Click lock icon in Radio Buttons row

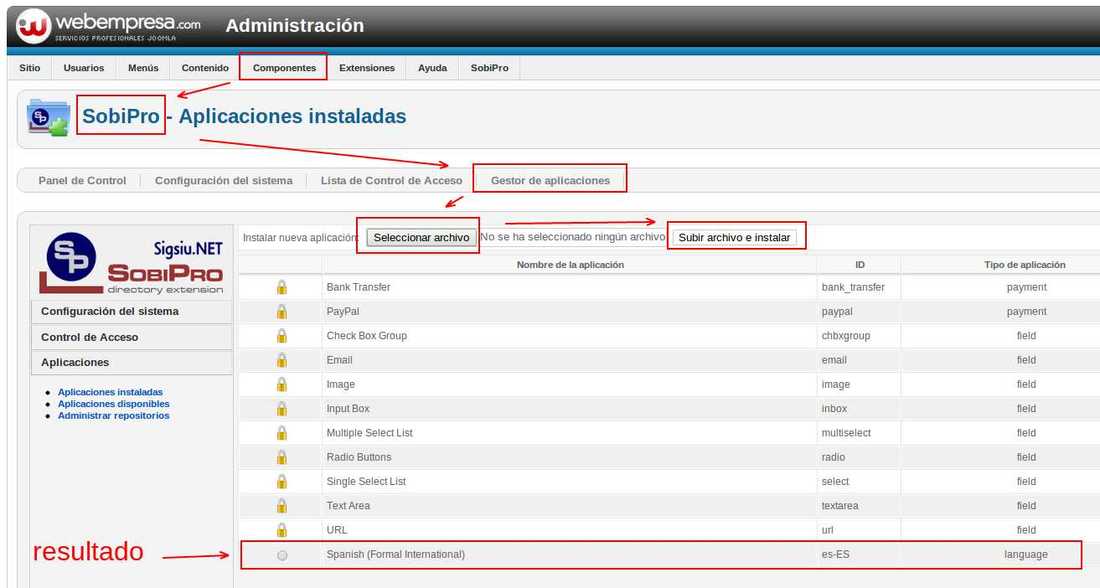click(x=281, y=457)
